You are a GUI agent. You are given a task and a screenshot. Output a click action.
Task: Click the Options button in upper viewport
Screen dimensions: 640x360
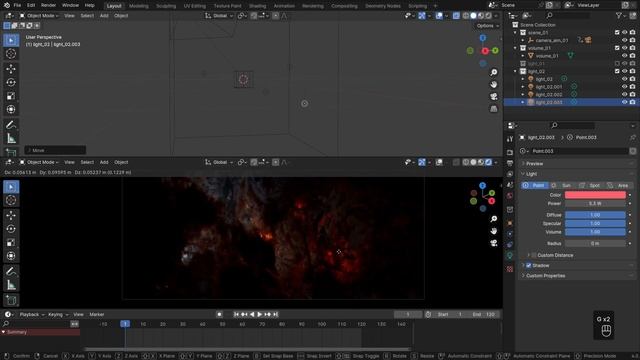487,25
